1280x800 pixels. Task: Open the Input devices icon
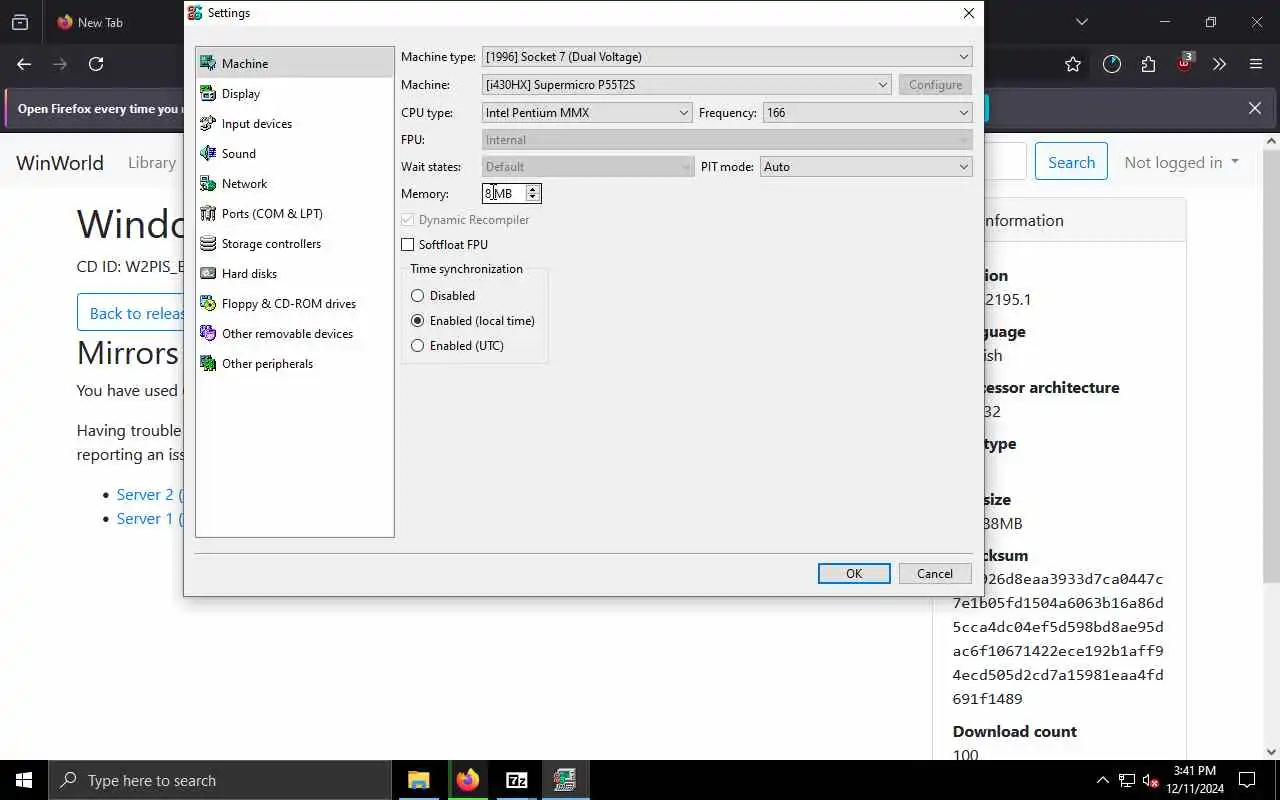(x=208, y=123)
